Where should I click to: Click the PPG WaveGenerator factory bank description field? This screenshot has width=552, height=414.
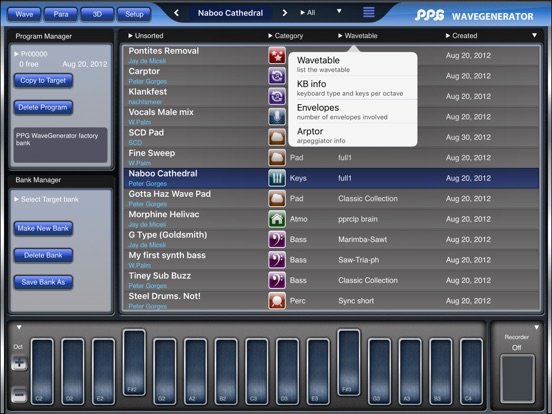click(60, 145)
